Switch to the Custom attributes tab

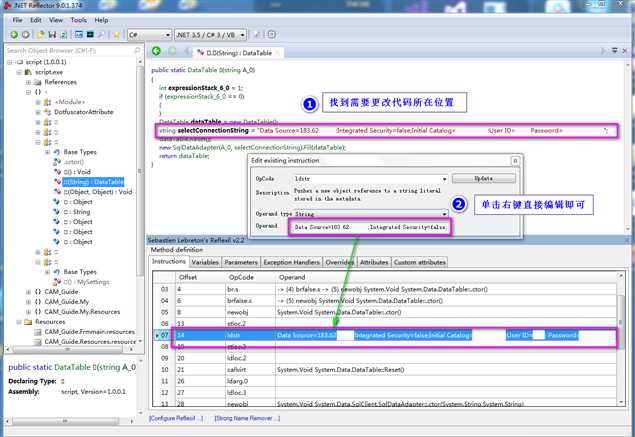420,262
